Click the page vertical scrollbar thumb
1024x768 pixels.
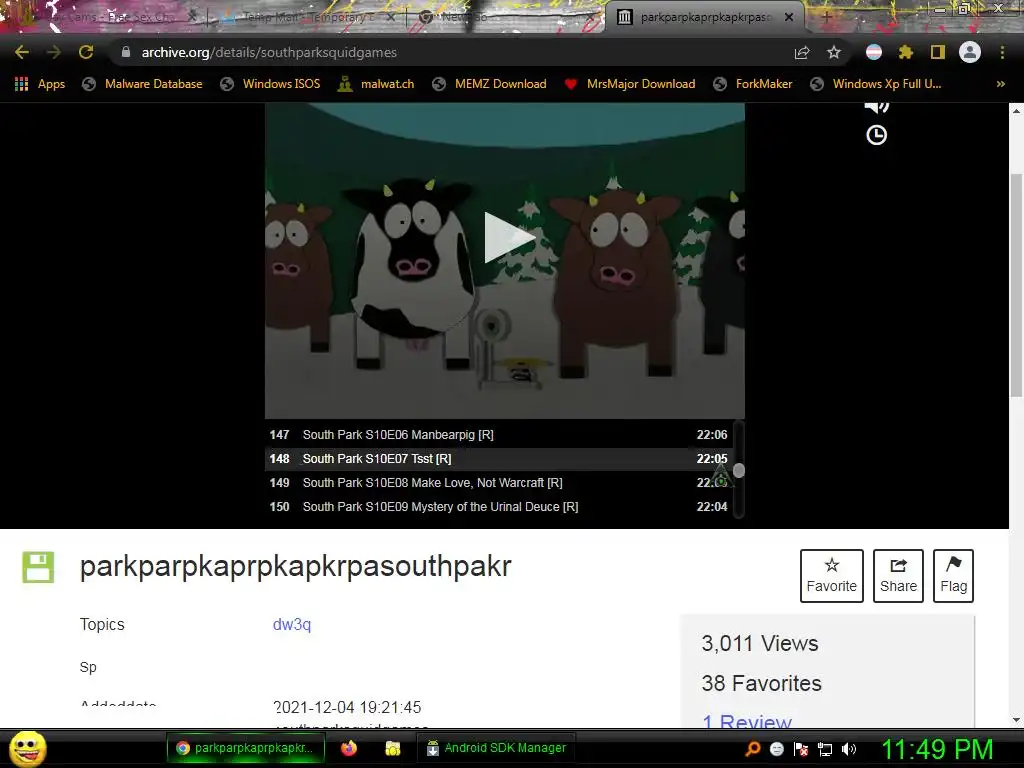[x=1016, y=284]
